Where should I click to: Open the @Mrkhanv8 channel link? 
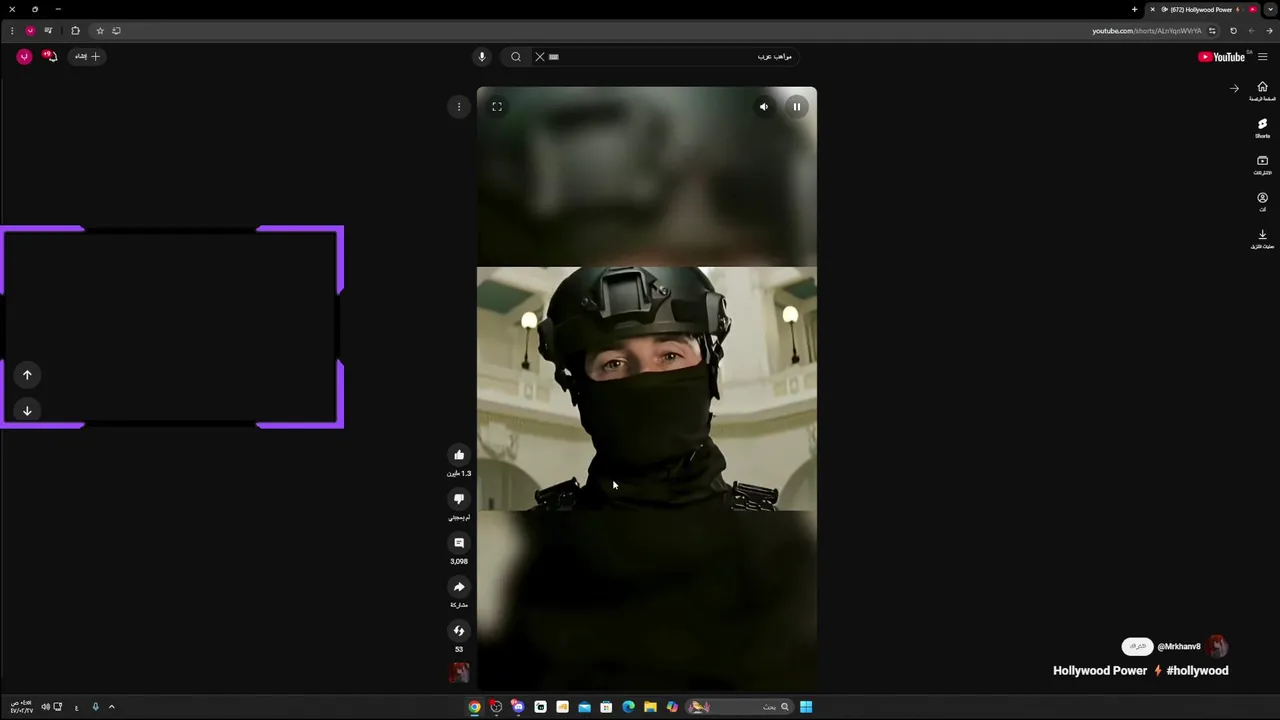click(x=1179, y=647)
